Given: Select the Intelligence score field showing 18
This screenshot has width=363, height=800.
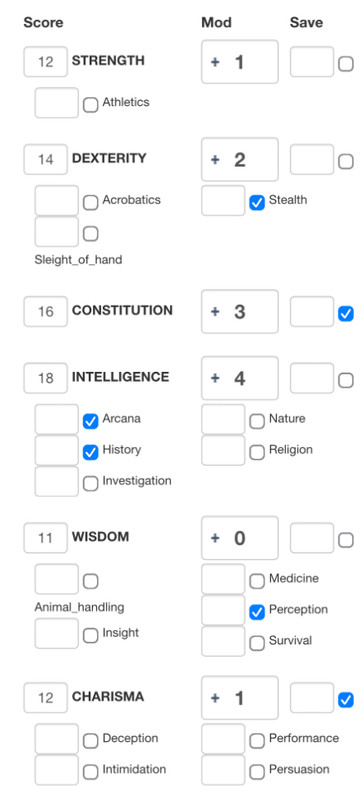Looking at the screenshot, I should click(45, 378).
